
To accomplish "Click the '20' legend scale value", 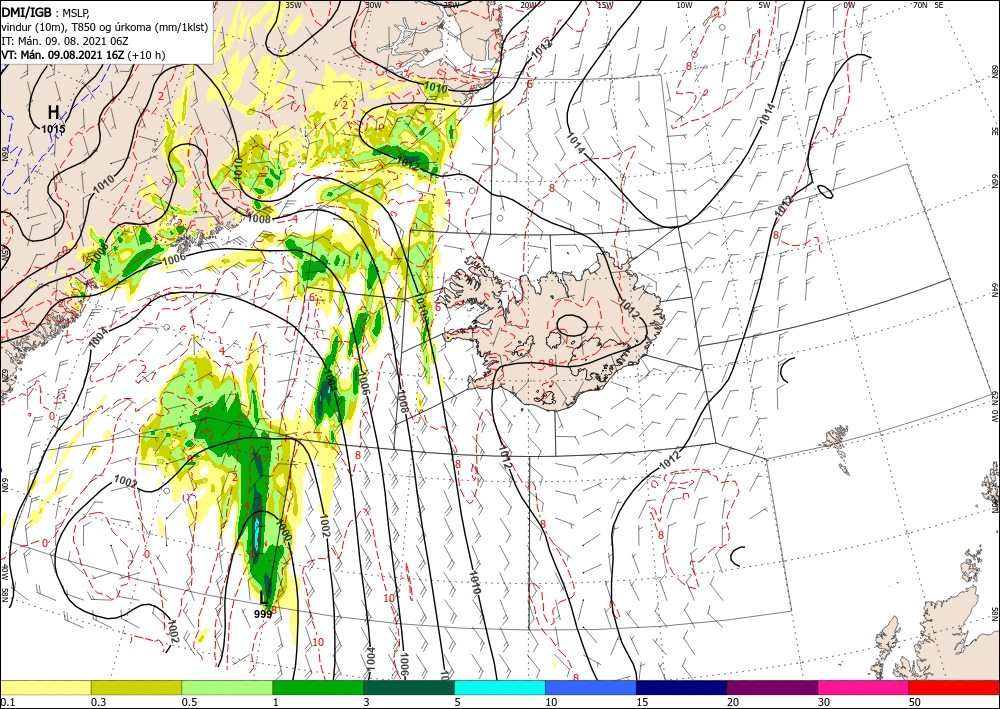I will pyautogui.click(x=733, y=701).
